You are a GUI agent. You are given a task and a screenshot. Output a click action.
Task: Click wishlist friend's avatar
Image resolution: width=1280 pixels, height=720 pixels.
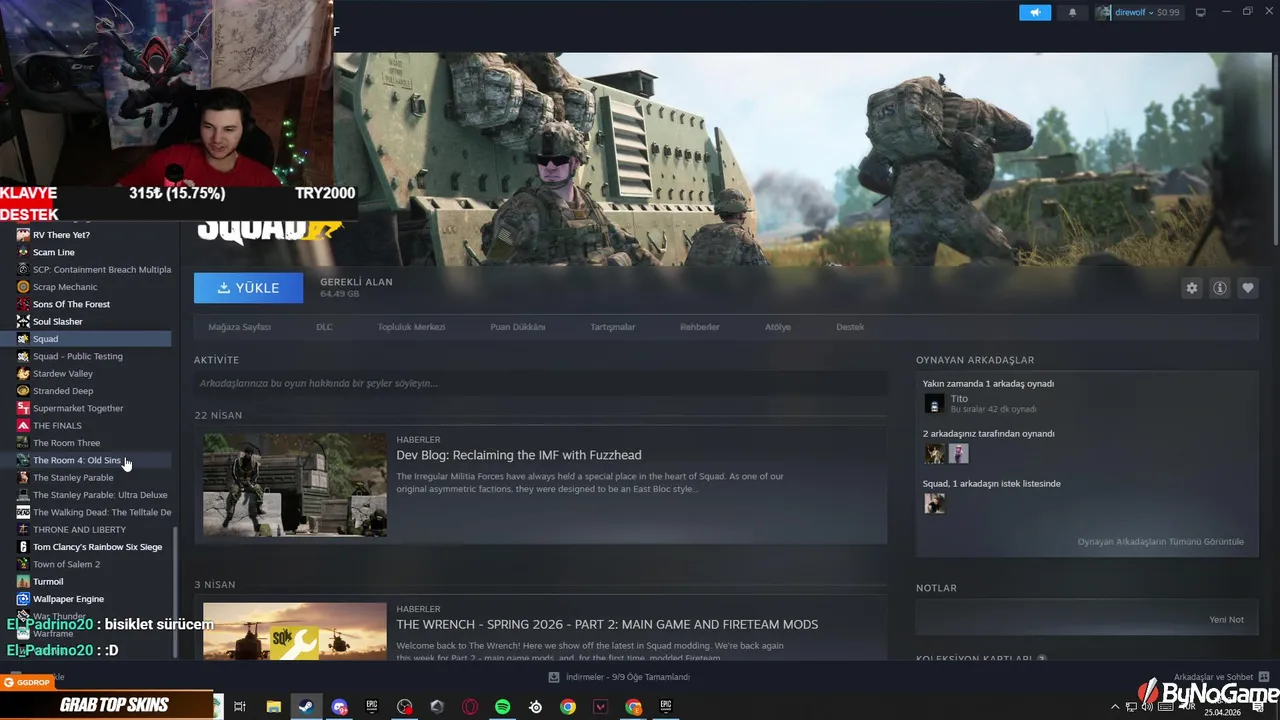pyautogui.click(x=934, y=504)
